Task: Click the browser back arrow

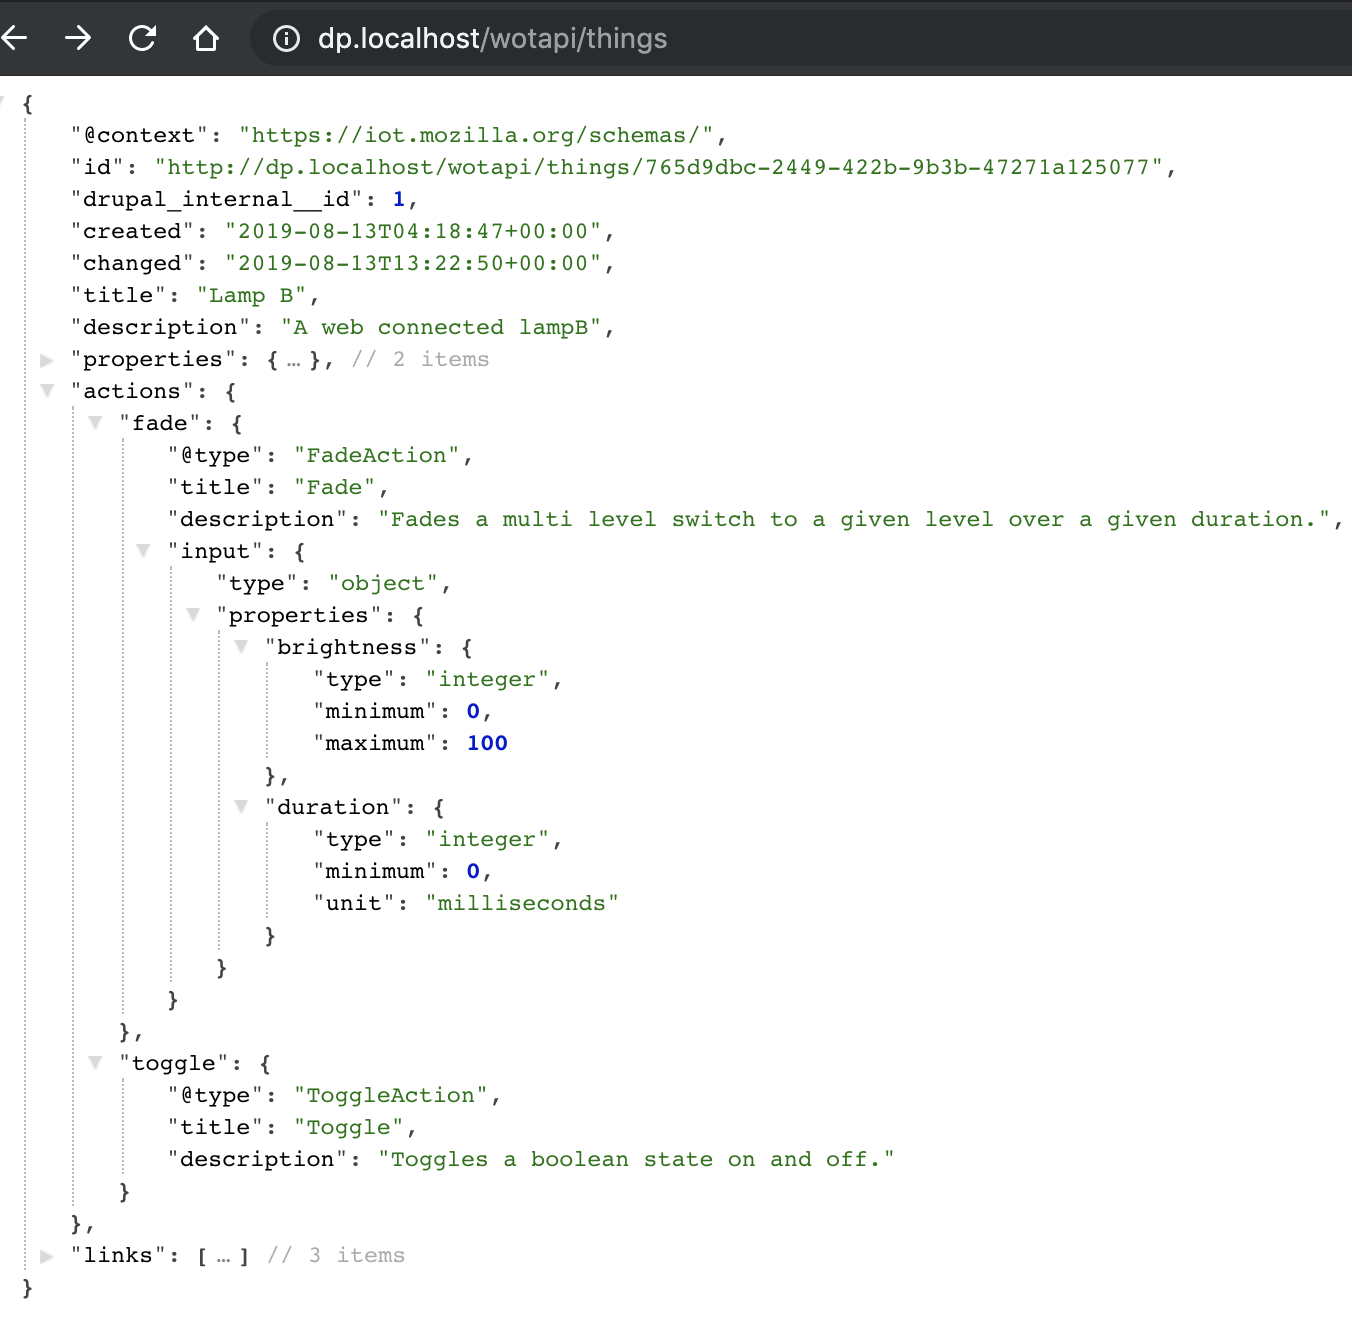Action: pyautogui.click(x=14, y=39)
